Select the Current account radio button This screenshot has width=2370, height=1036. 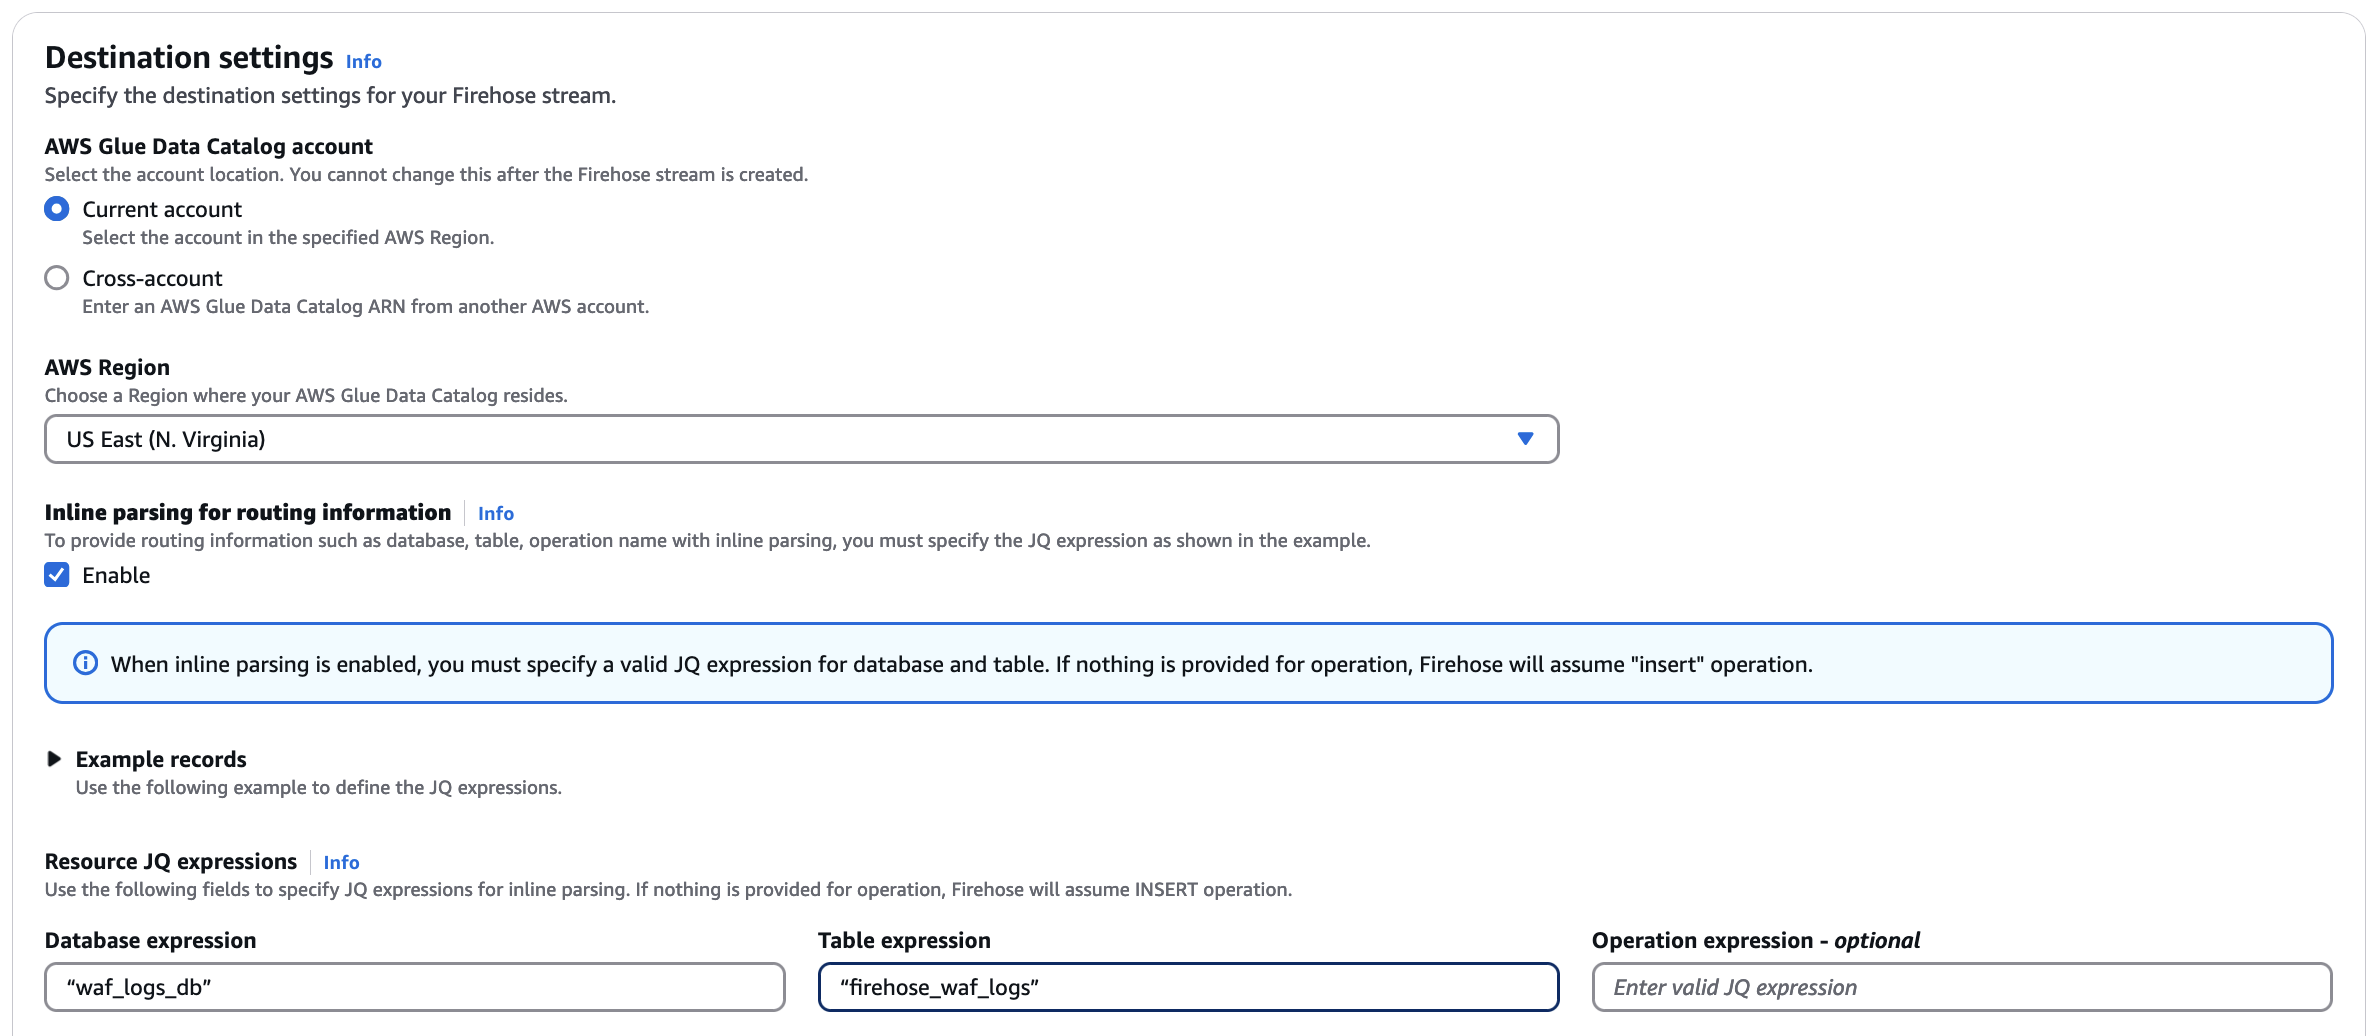click(x=57, y=209)
